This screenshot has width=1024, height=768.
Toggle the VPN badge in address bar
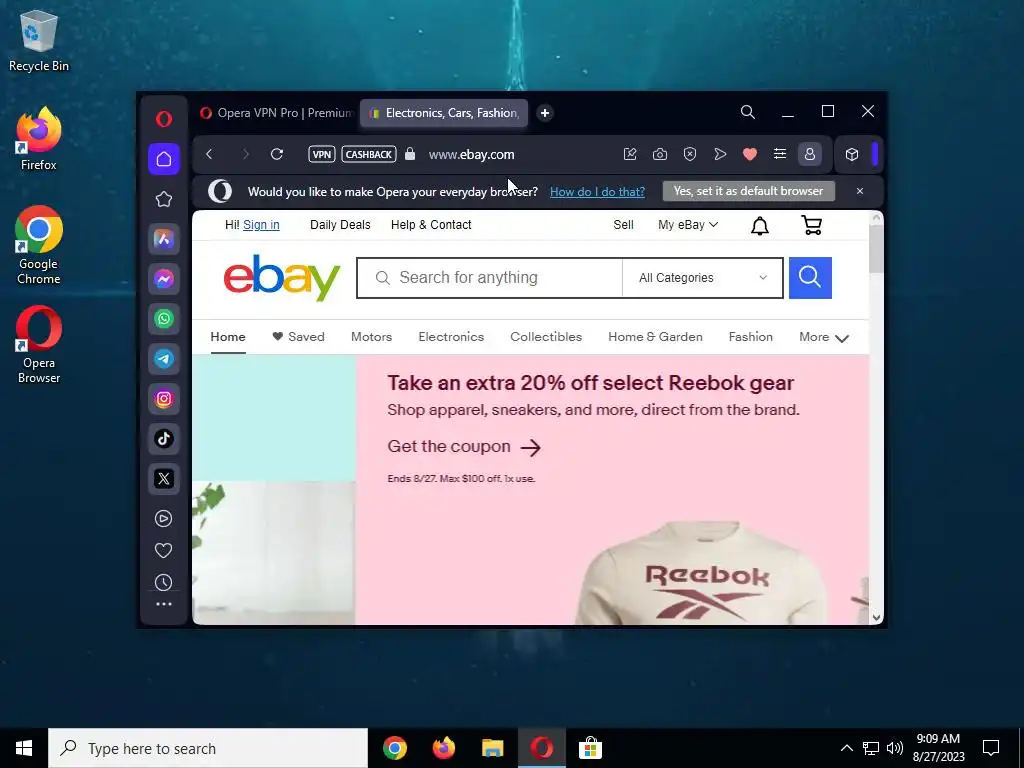322,154
